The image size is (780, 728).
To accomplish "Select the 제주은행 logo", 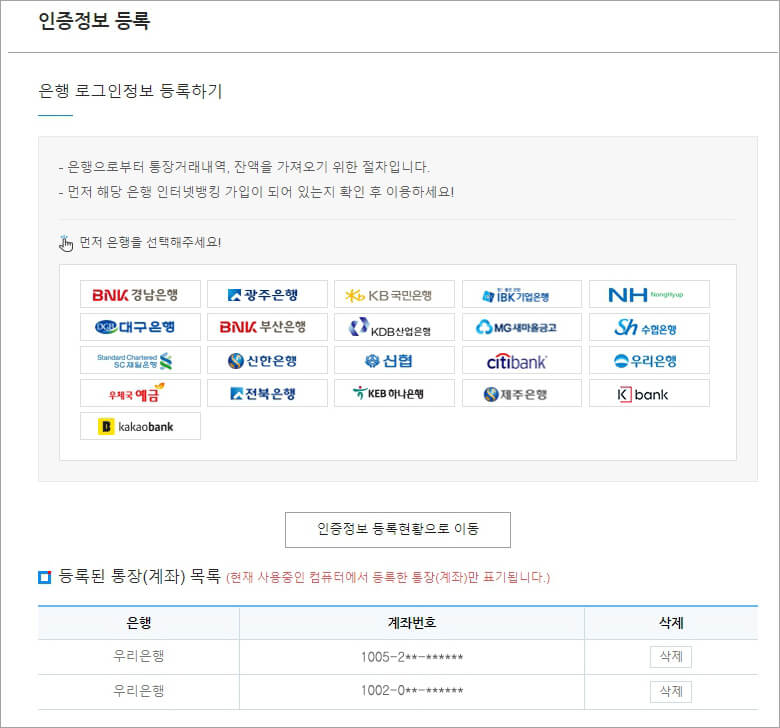I will click(522, 393).
